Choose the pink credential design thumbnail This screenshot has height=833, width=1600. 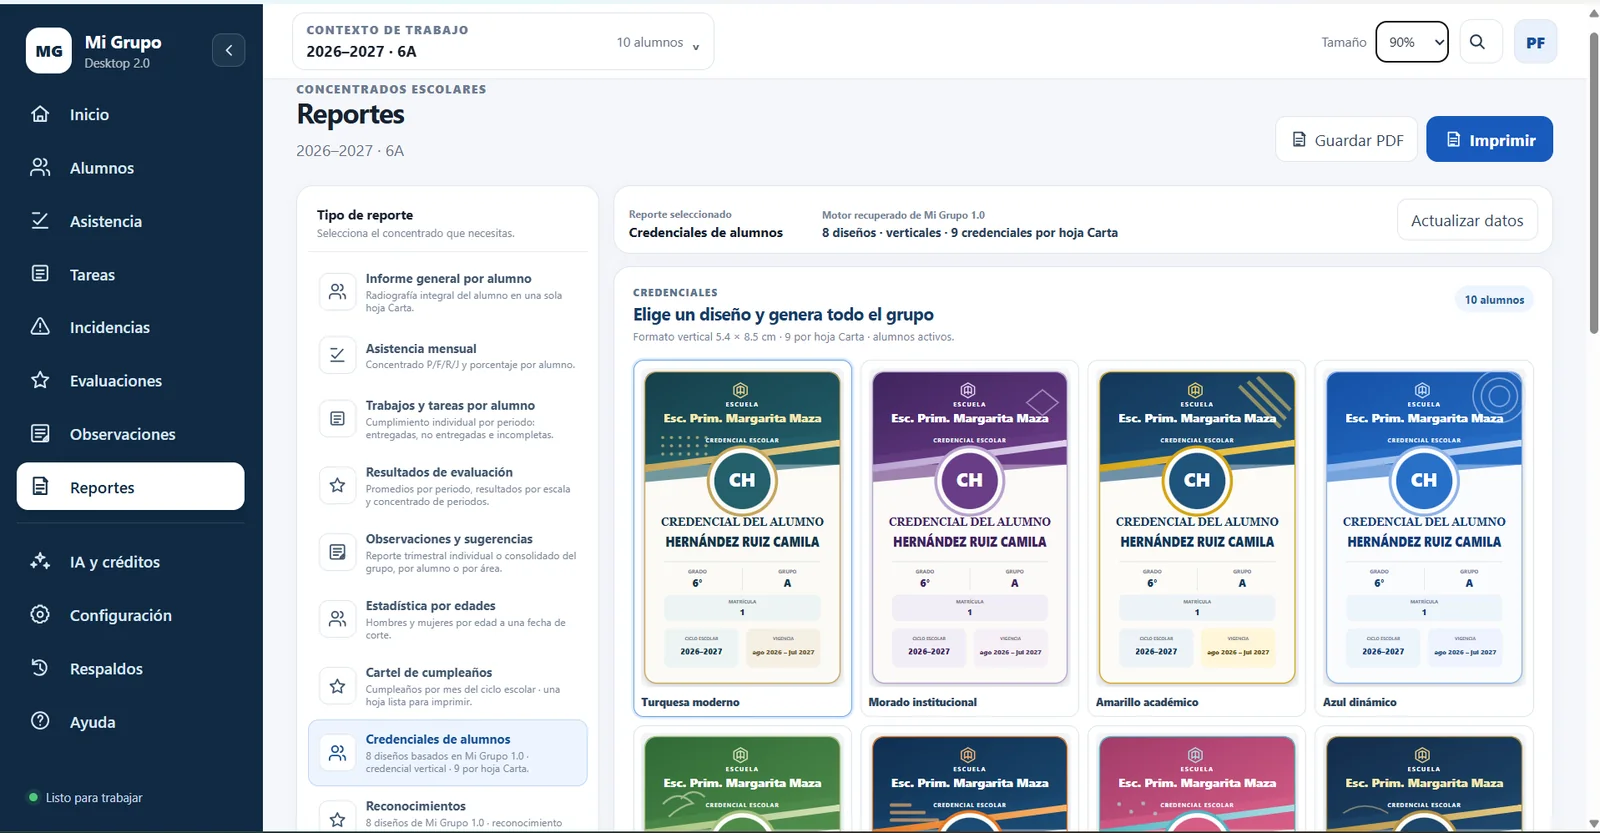pos(1196,780)
